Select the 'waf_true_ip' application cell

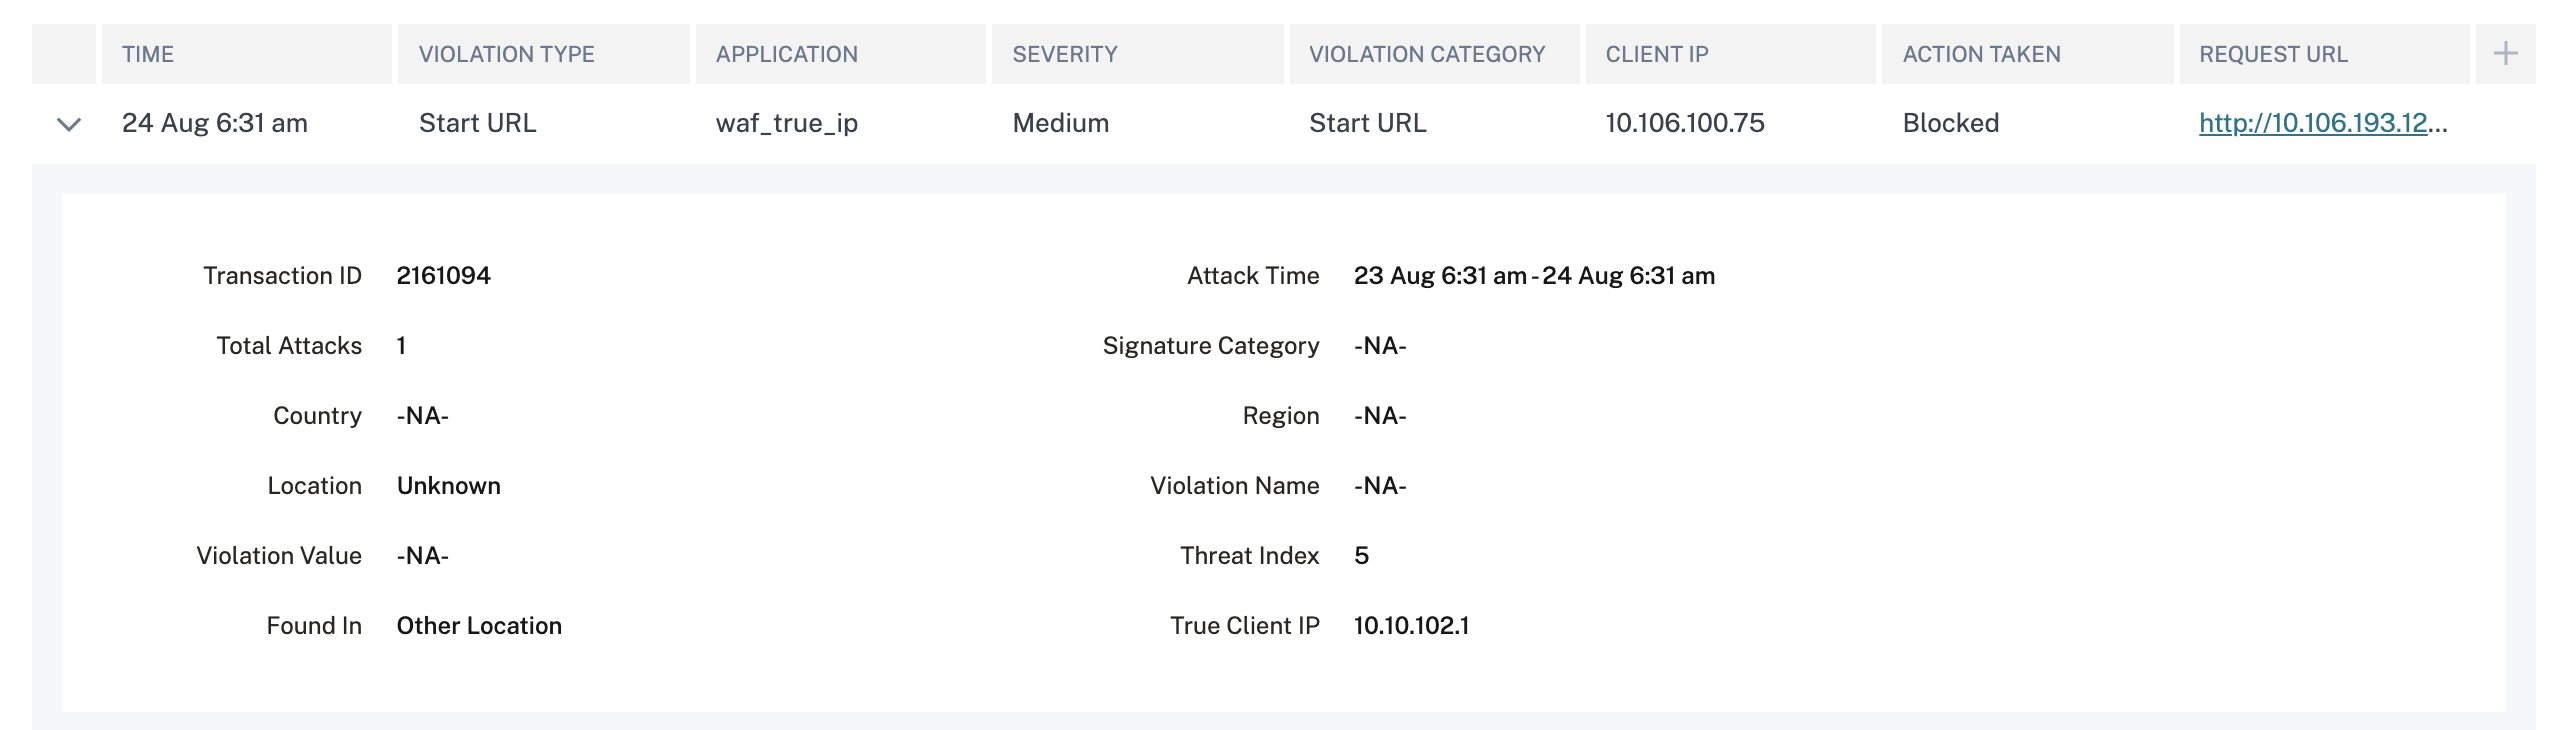[787, 124]
